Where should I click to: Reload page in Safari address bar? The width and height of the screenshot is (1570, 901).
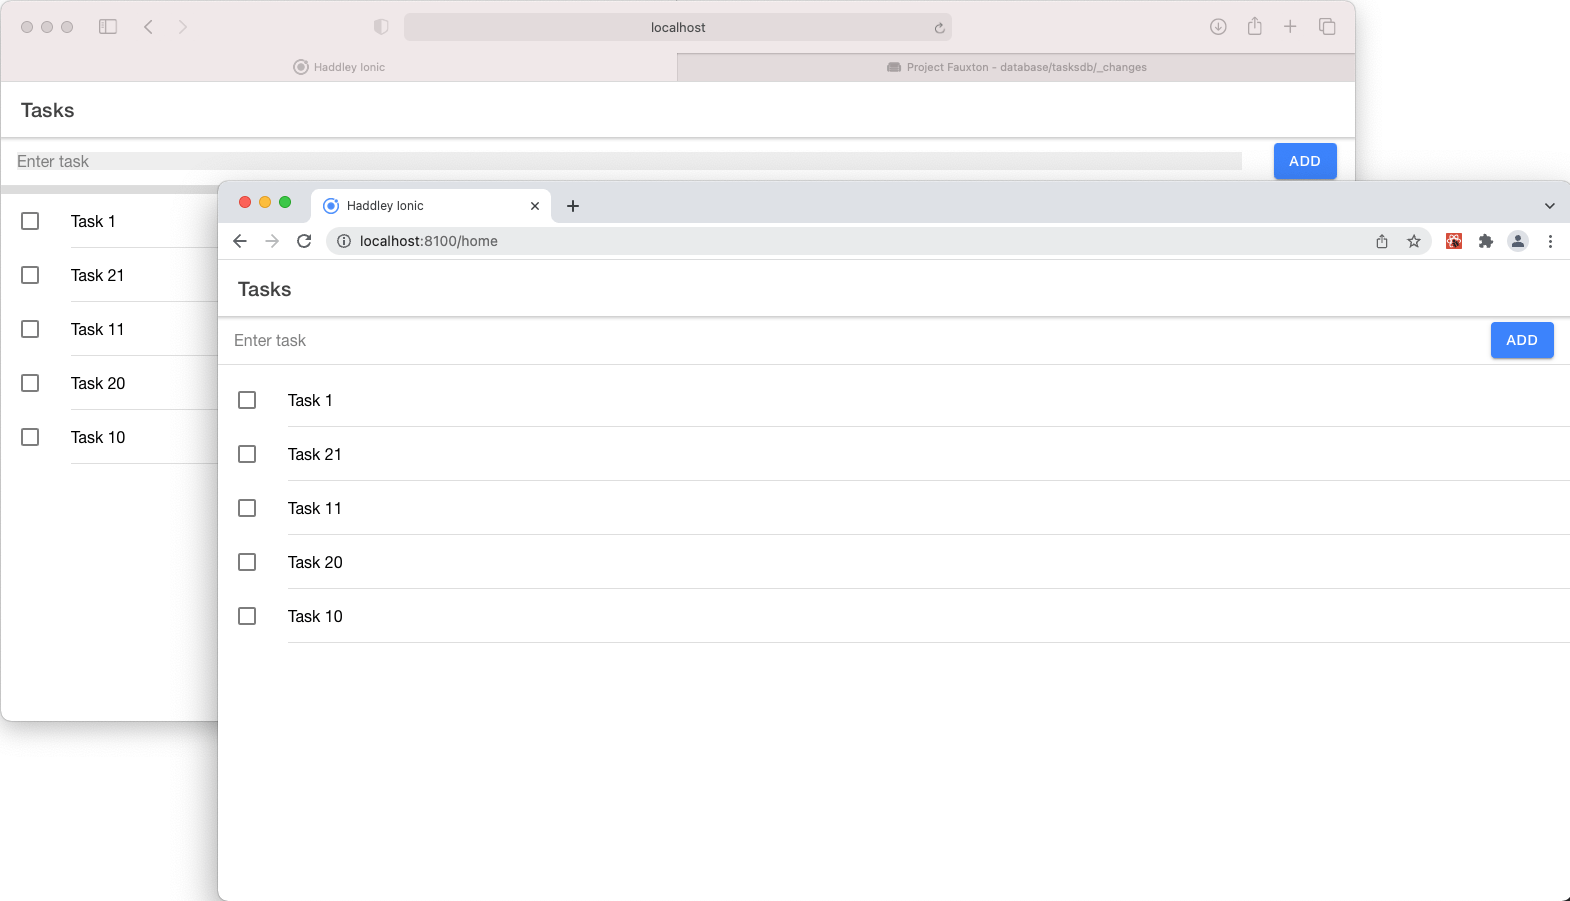pyautogui.click(x=939, y=28)
